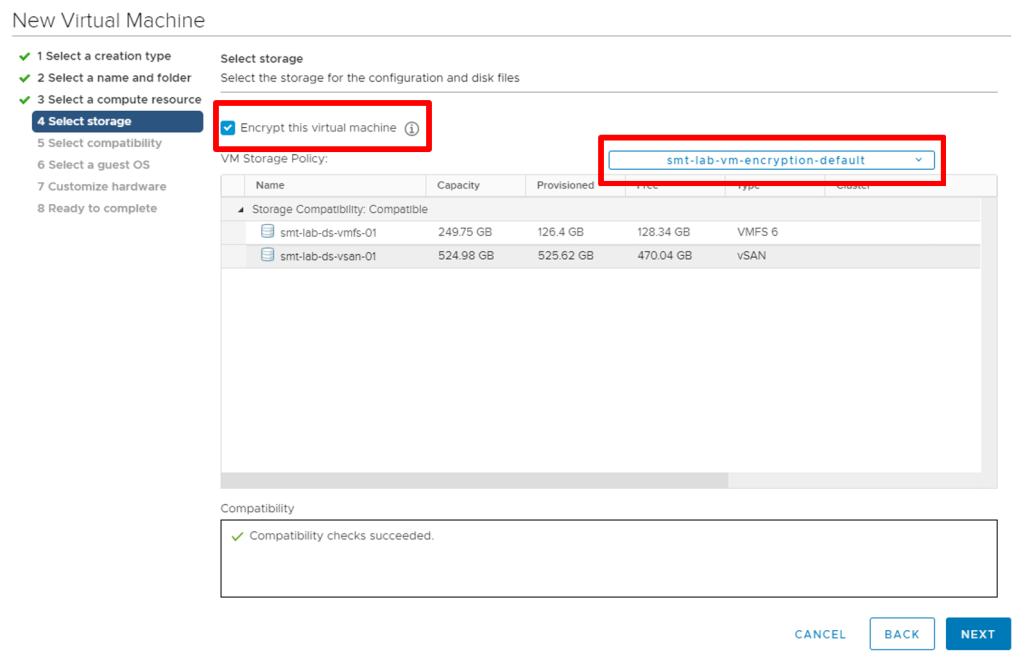Cancel the New Virtual Machine wizard

pos(820,634)
